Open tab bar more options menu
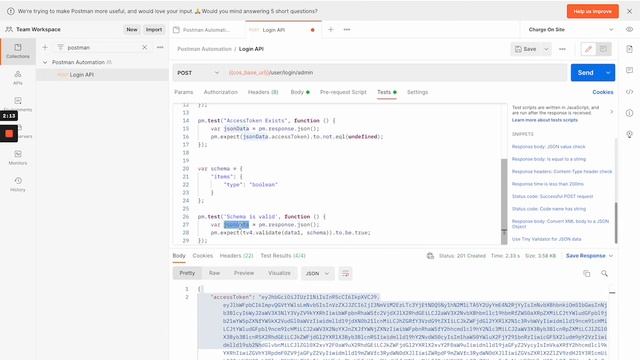This screenshot has height=360, width=640. tap(347, 29)
